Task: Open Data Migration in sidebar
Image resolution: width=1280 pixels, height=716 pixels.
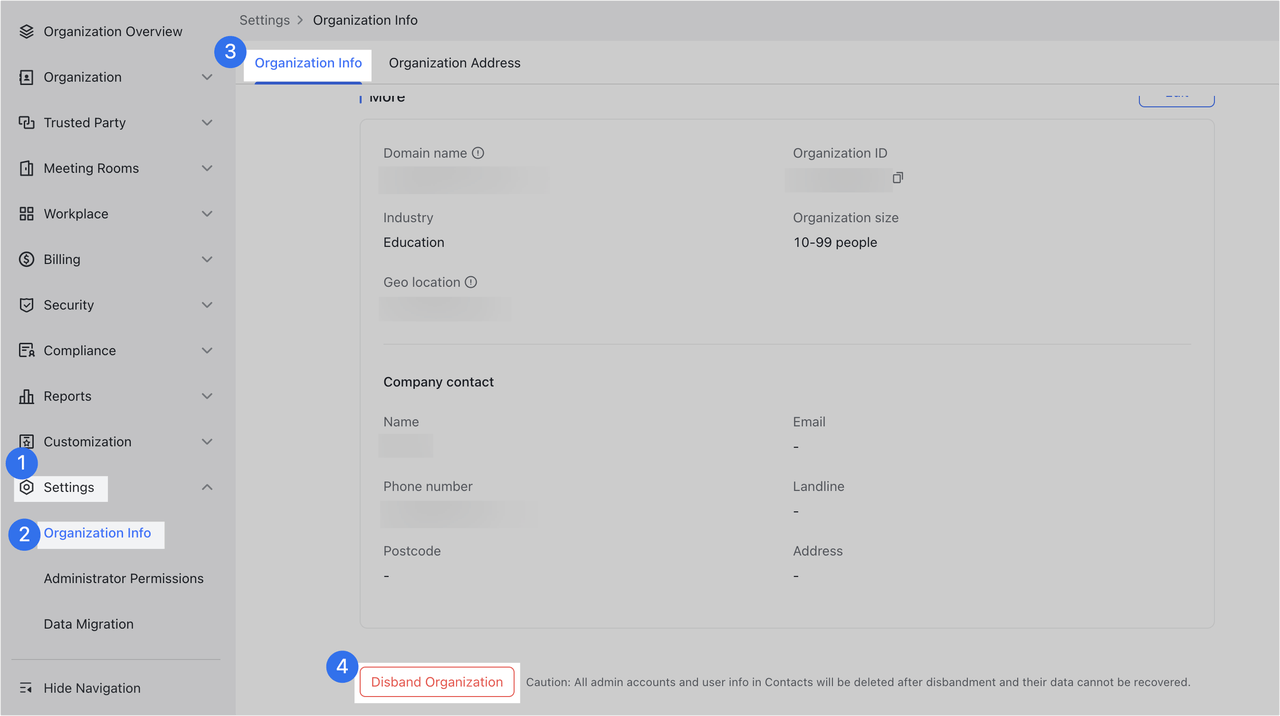Action: [88, 624]
